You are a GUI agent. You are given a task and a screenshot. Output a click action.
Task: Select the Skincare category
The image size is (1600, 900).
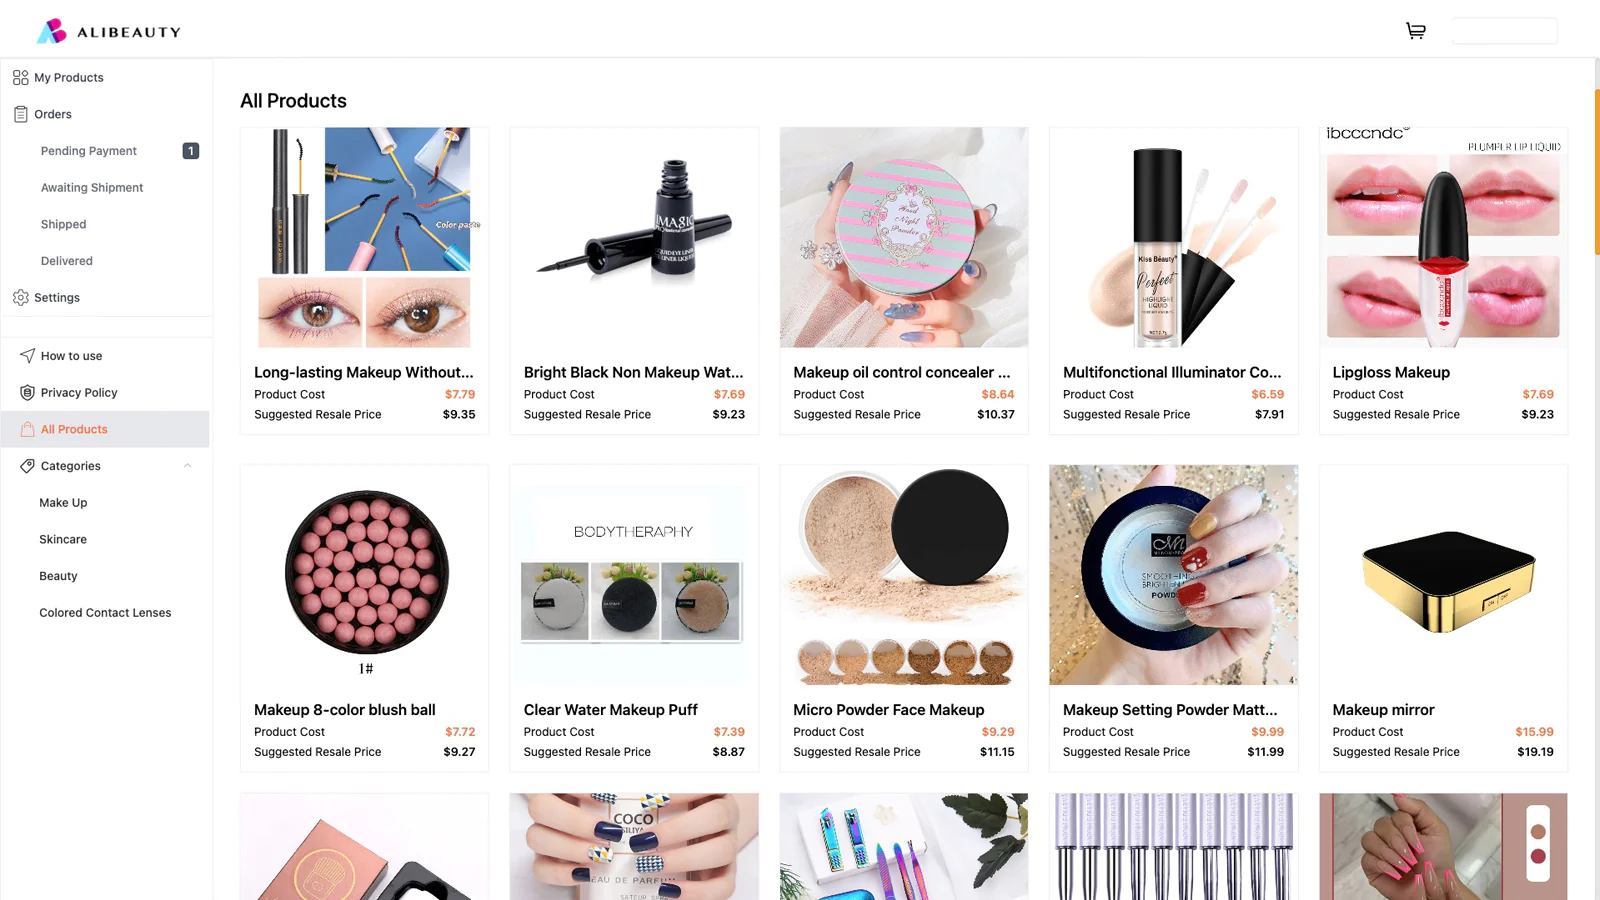[x=63, y=539]
